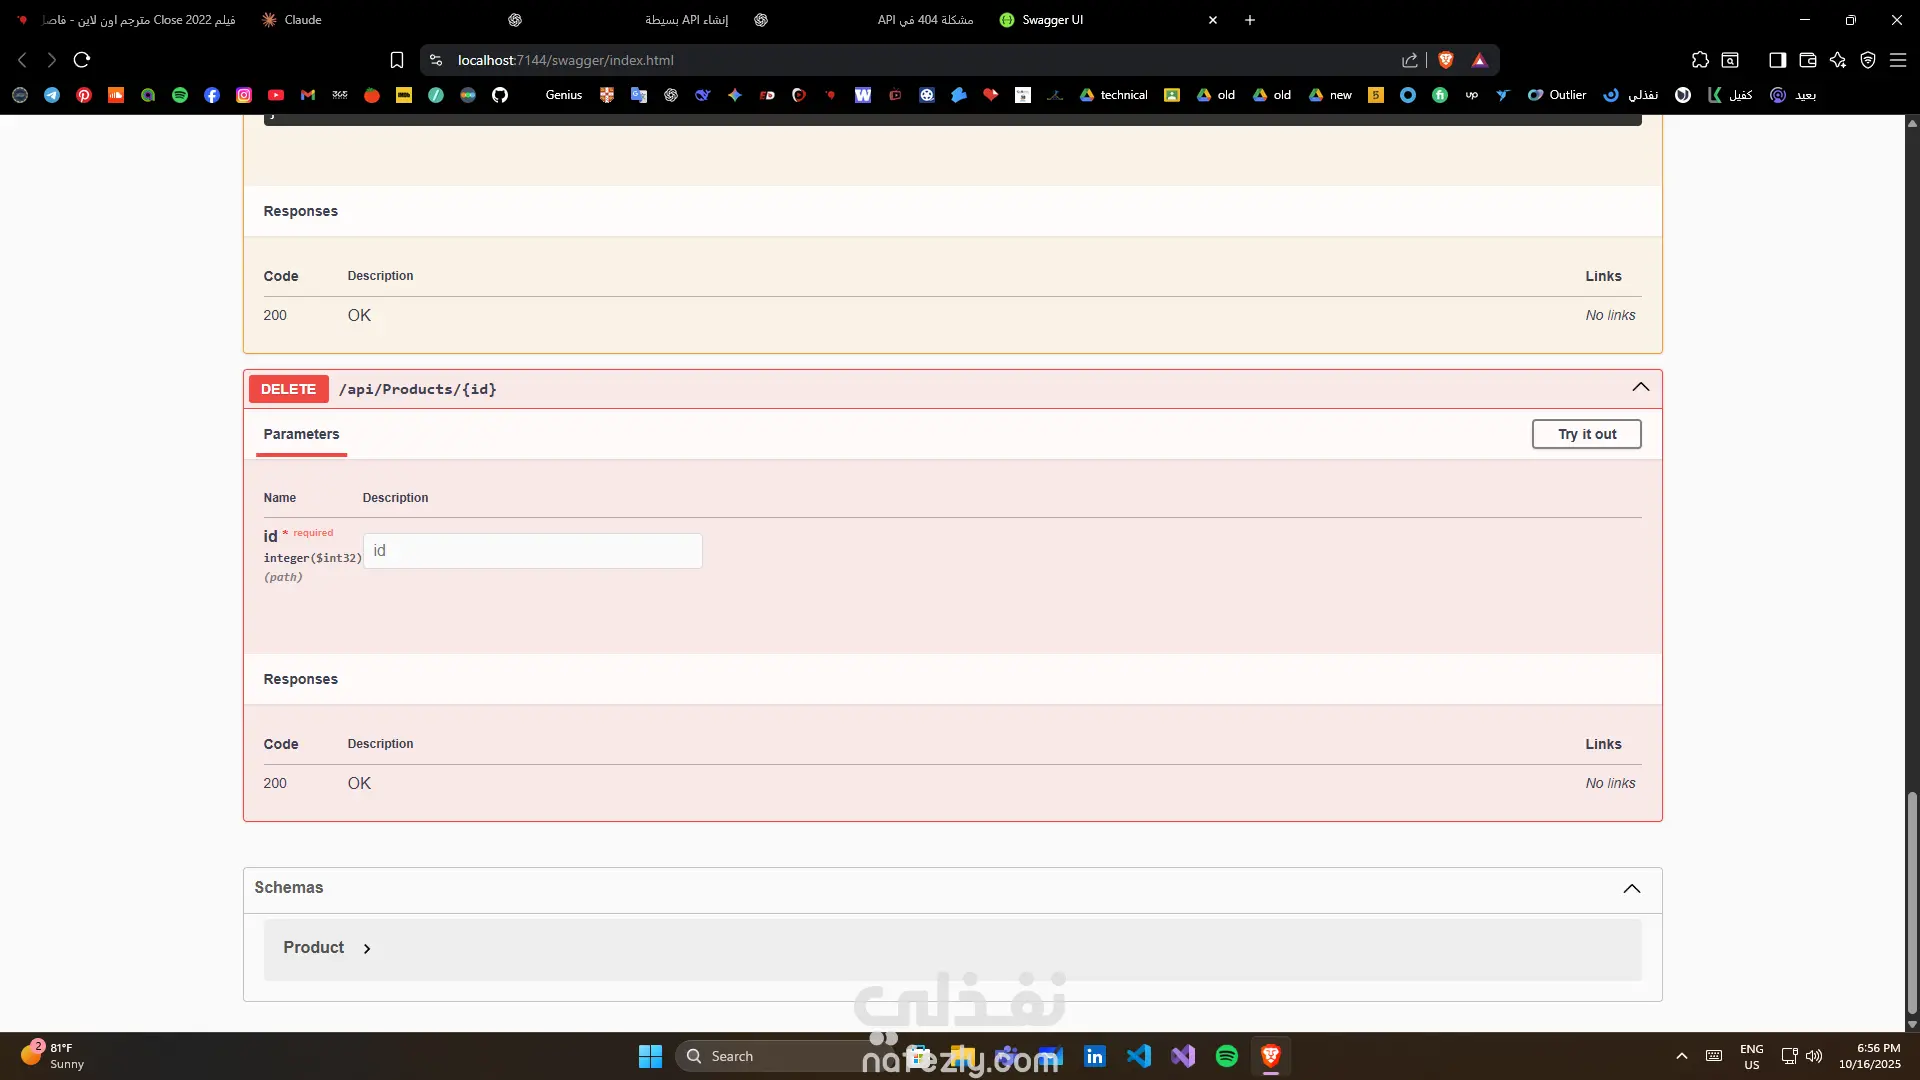Screen dimensions: 1920x1080
Task: Open Spotify from the taskbar
Action: click(x=1227, y=1056)
